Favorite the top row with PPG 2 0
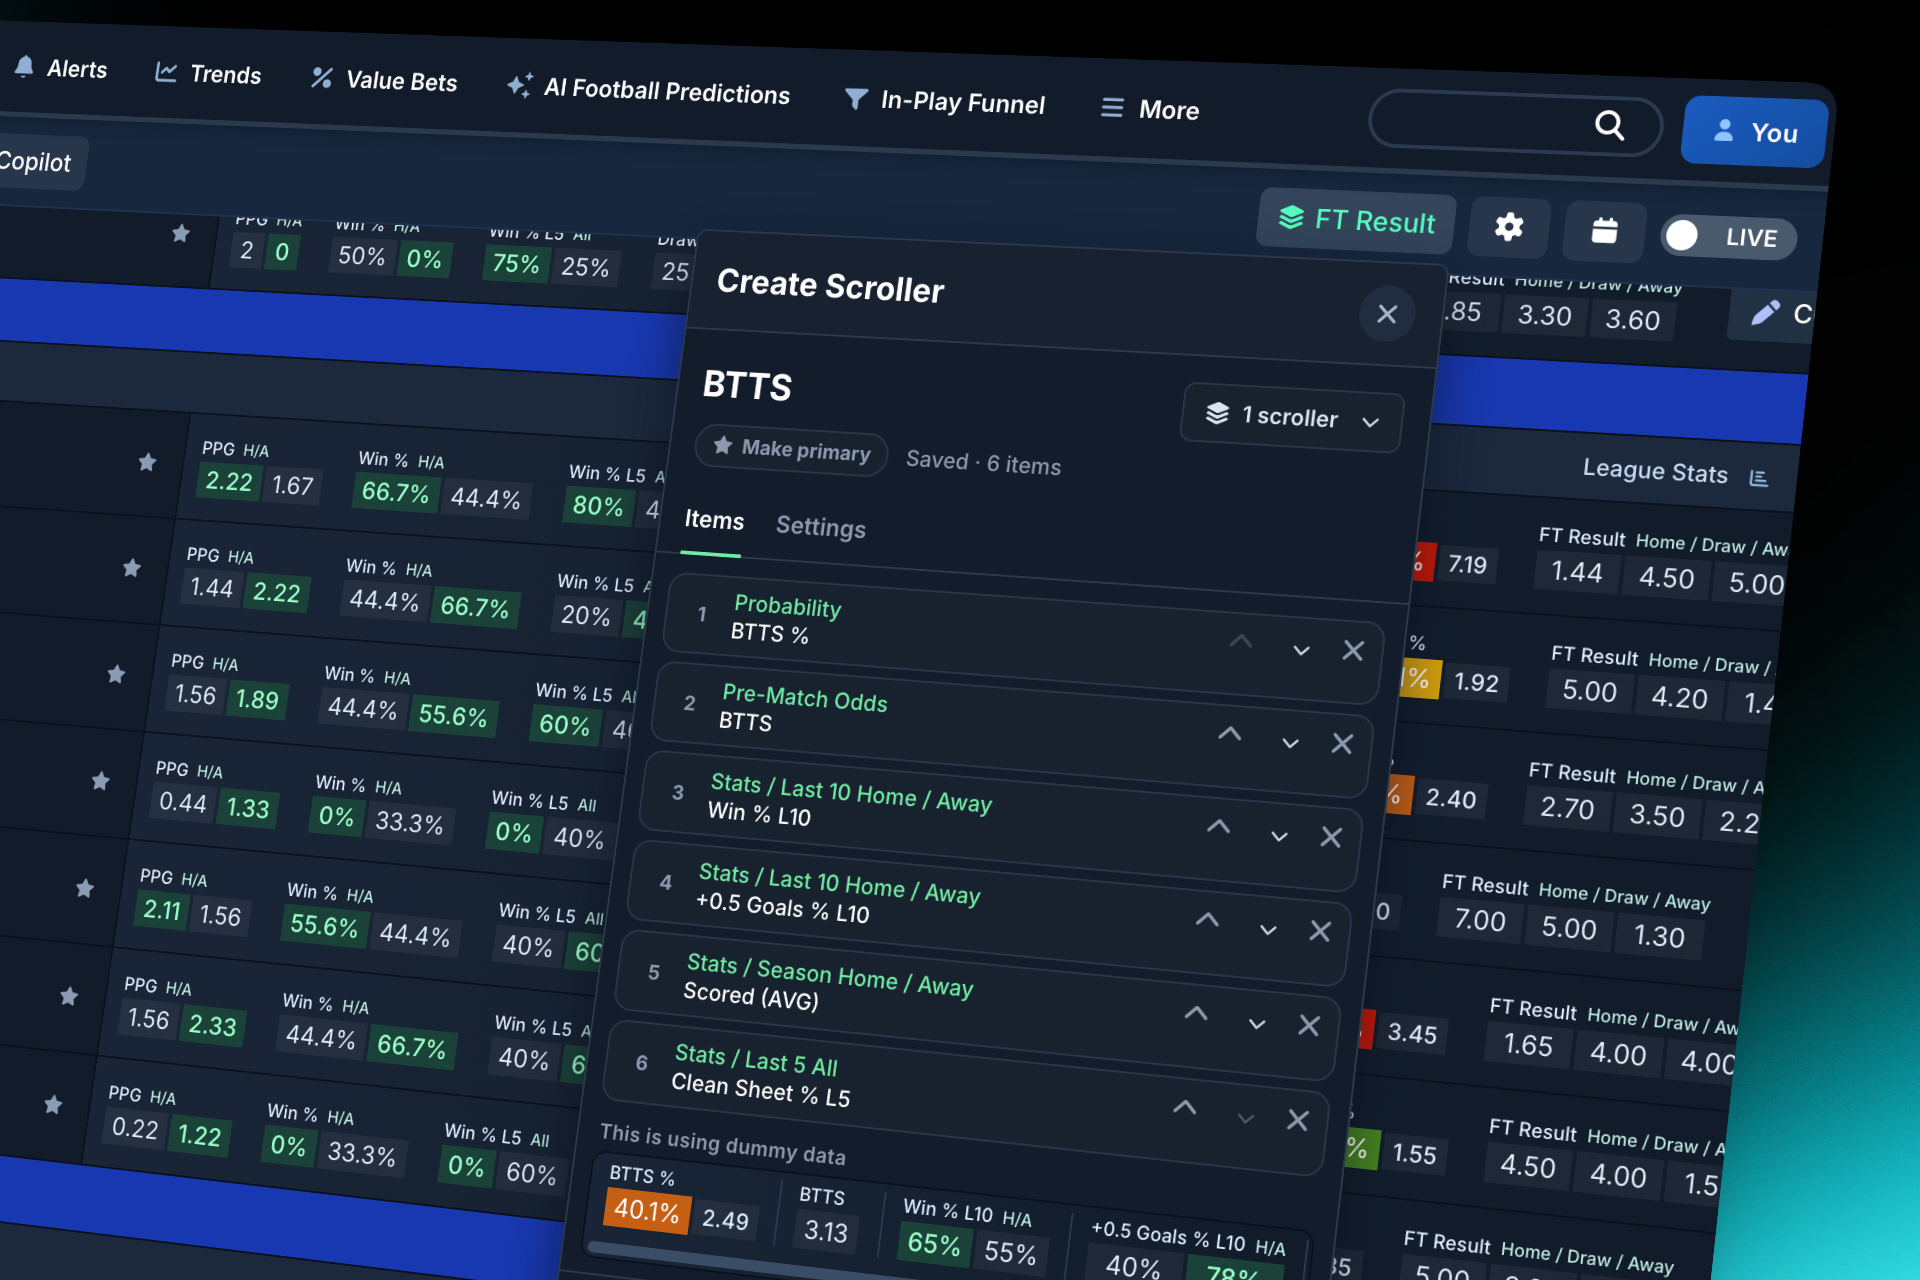Viewport: 1920px width, 1280px height. (x=180, y=233)
